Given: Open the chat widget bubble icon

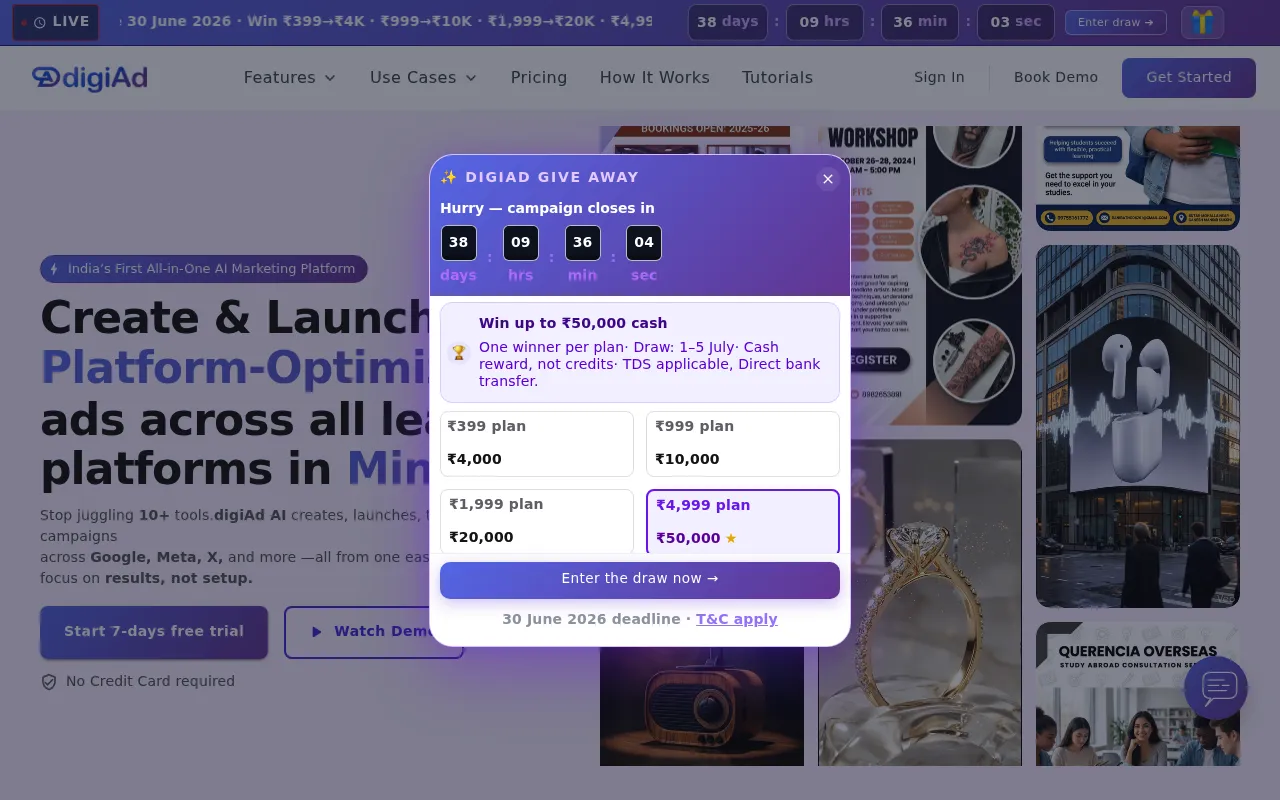Looking at the screenshot, I should pyautogui.click(x=1216, y=688).
